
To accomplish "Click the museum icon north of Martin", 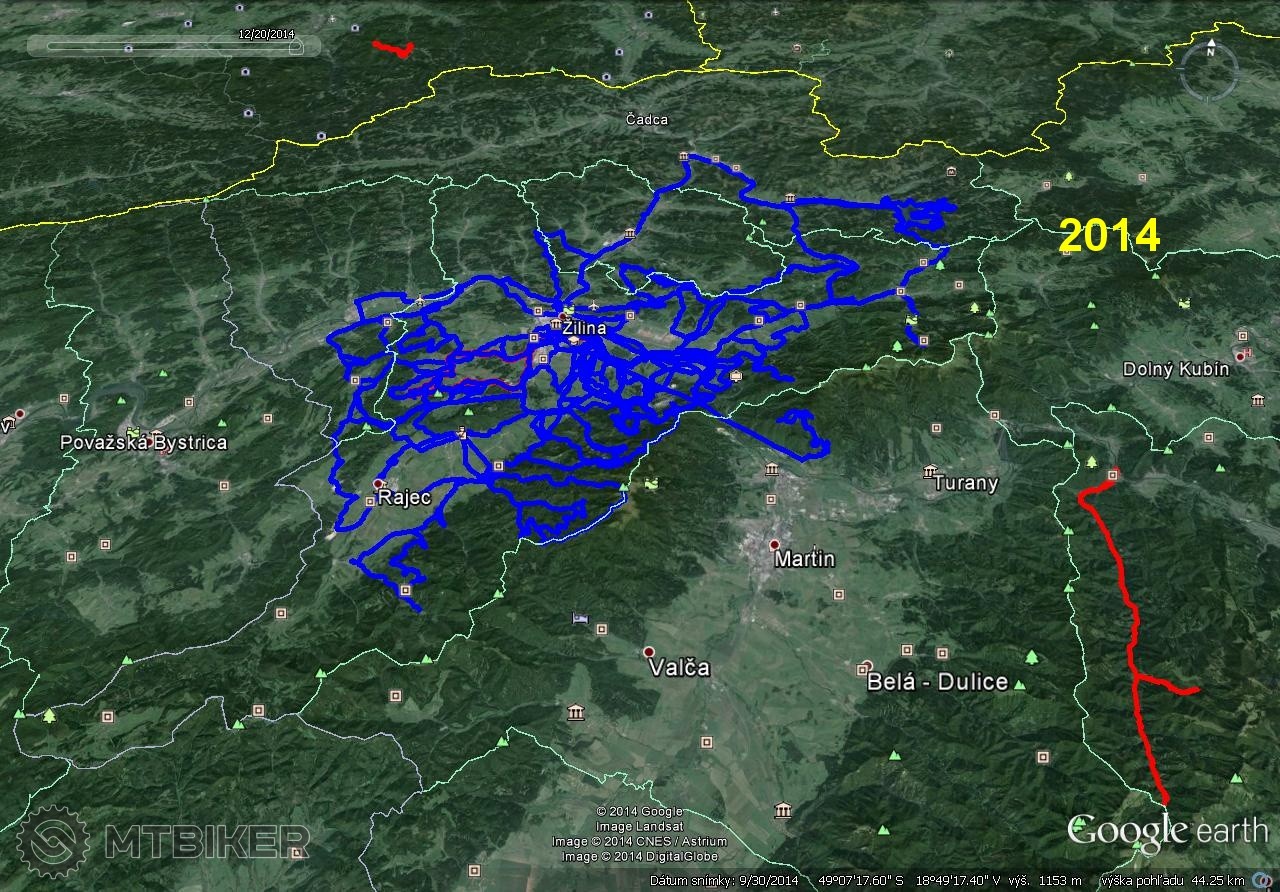I will pos(771,469).
